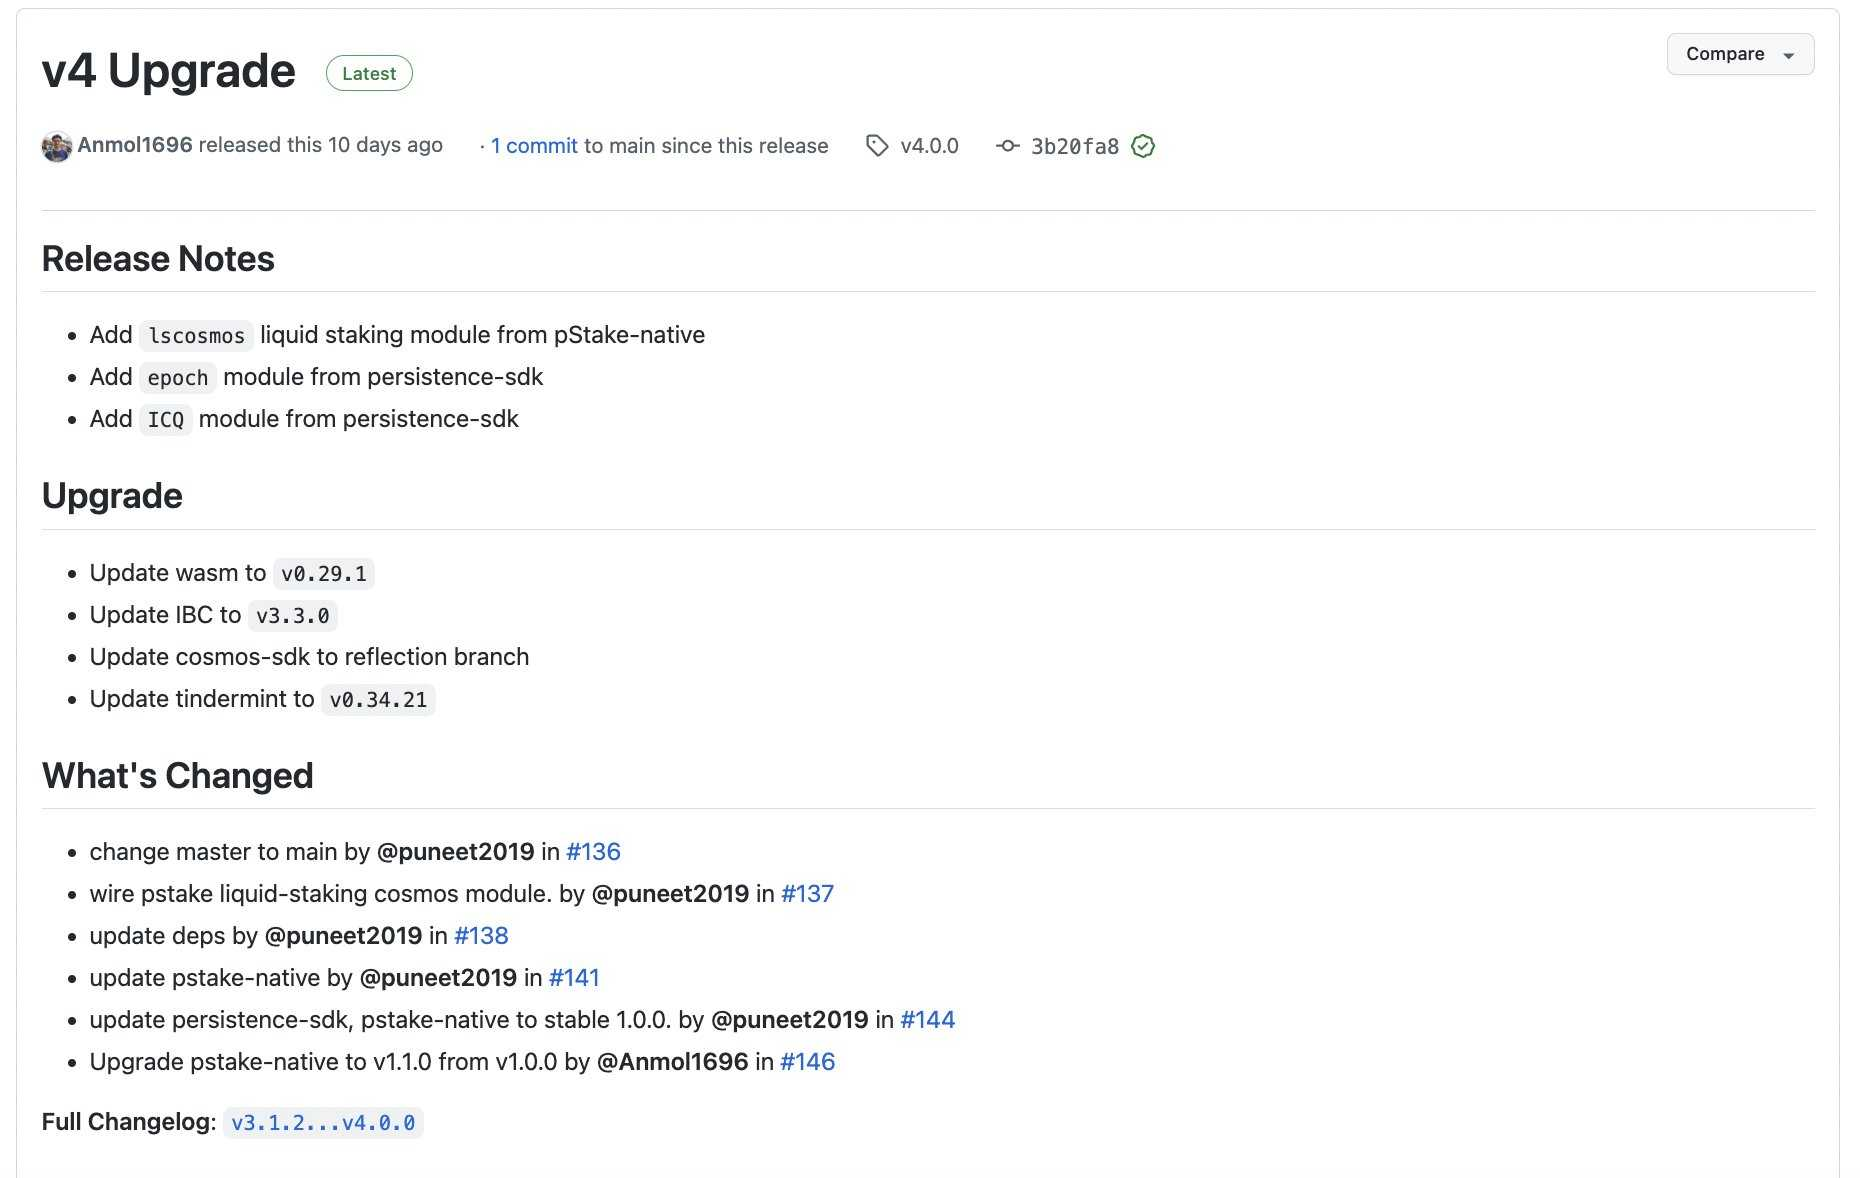The image size is (1860, 1178).
Task: Open @puneet2019 mention on 'wire pstake' line
Action: tap(670, 894)
